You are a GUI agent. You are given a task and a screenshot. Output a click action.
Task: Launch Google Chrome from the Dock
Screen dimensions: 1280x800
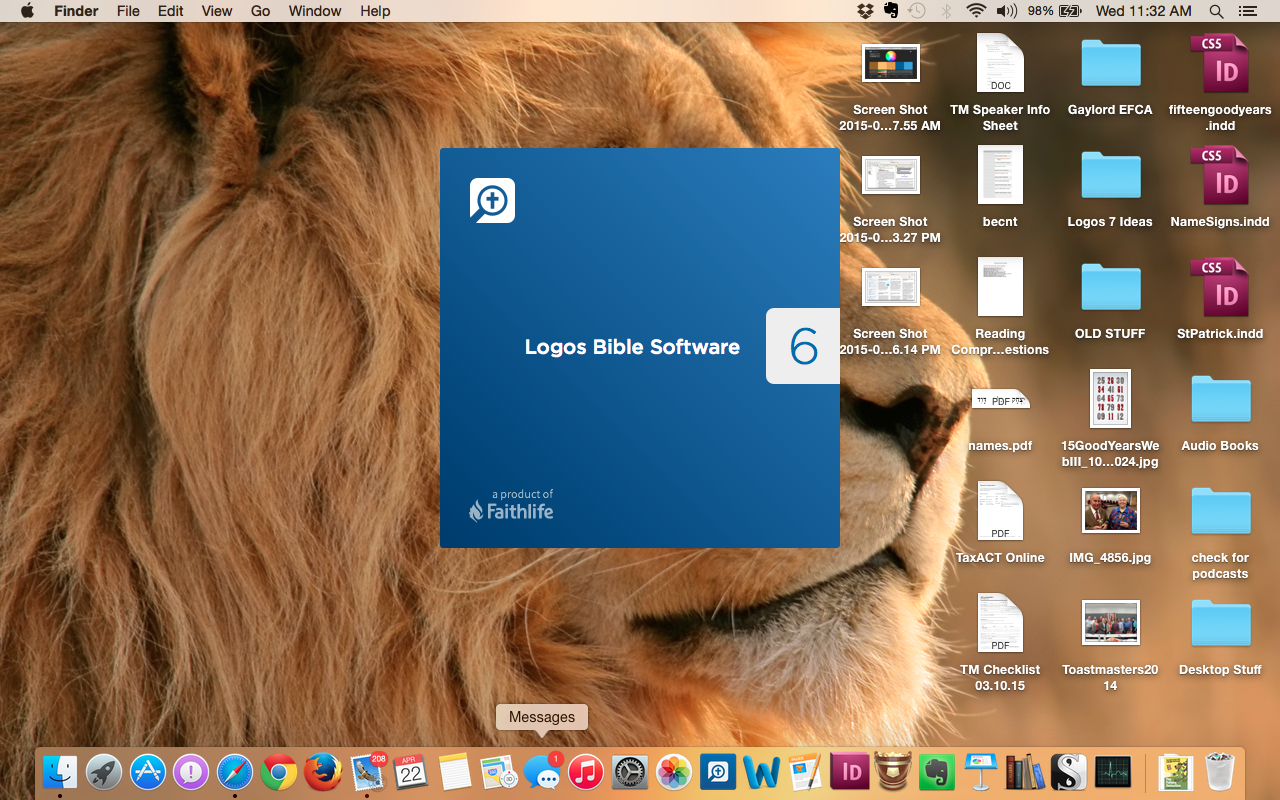tap(279, 772)
